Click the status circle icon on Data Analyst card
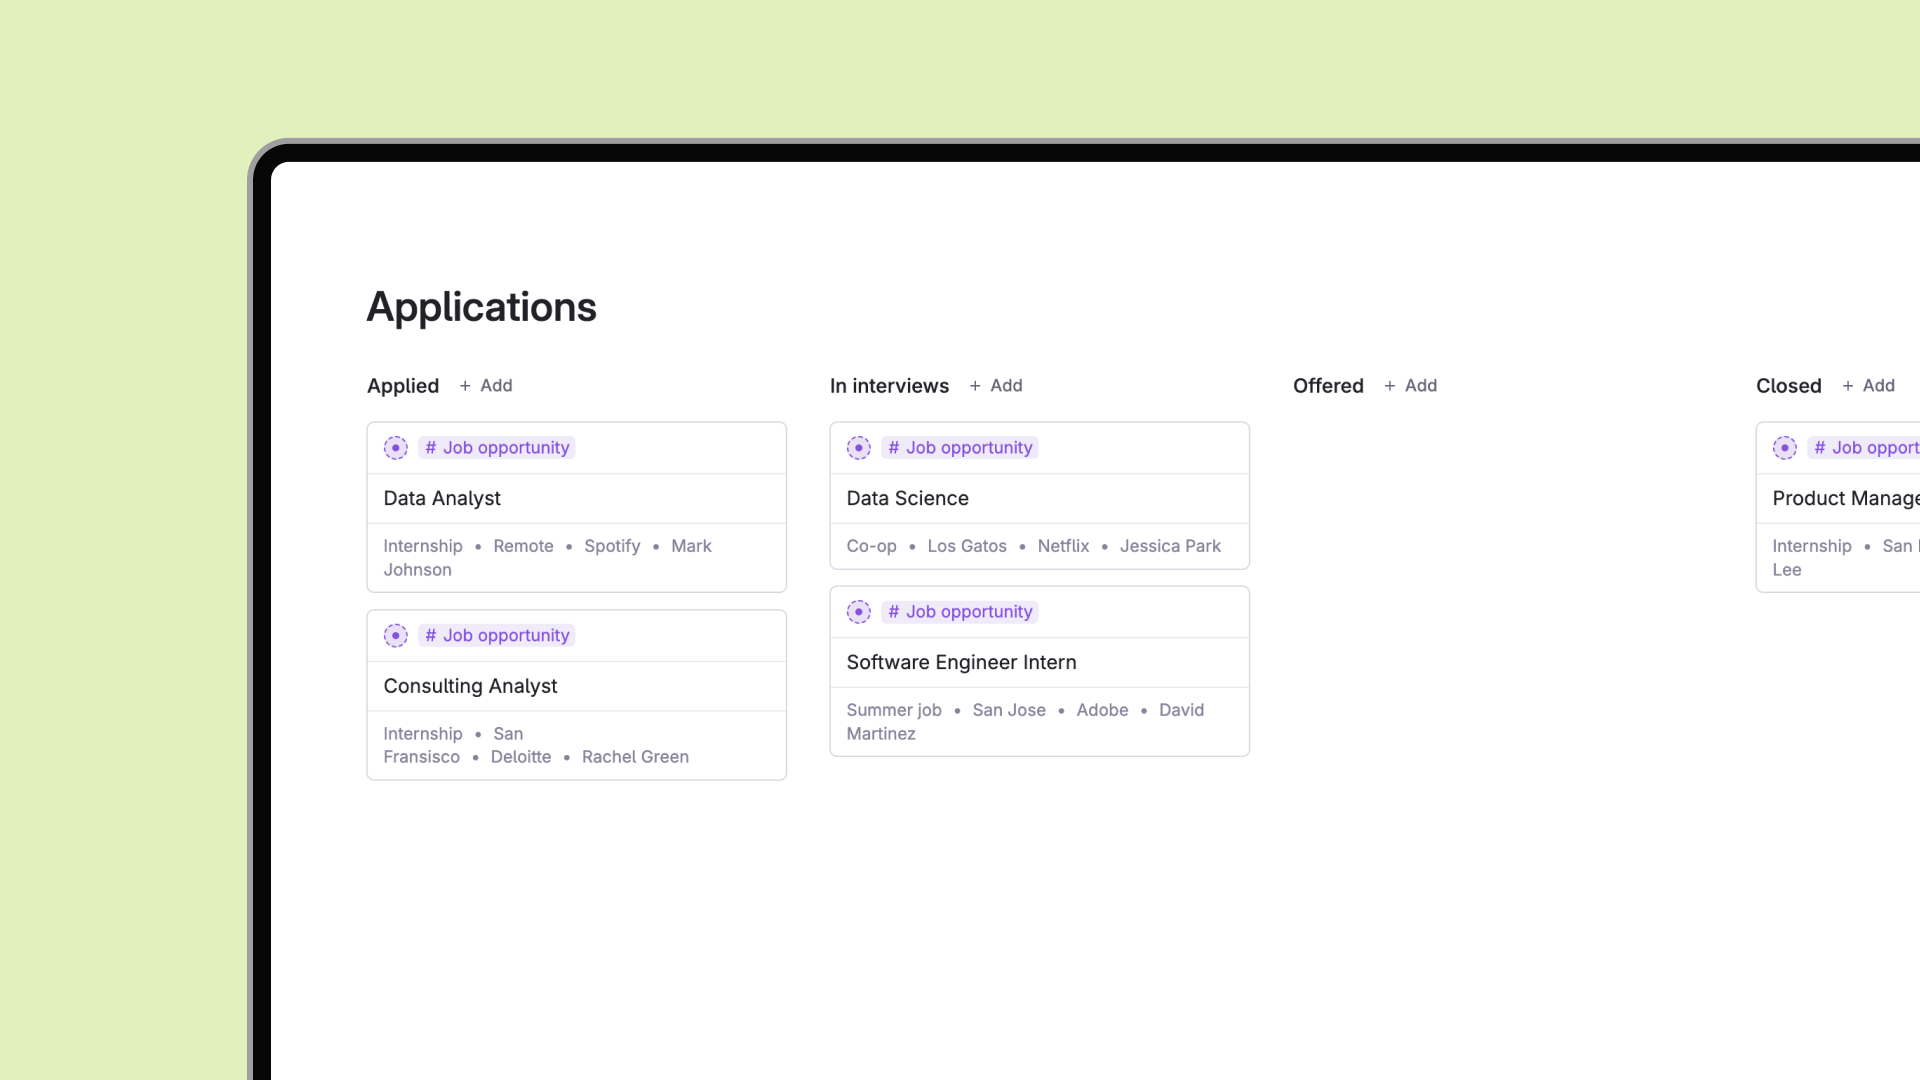 396,448
